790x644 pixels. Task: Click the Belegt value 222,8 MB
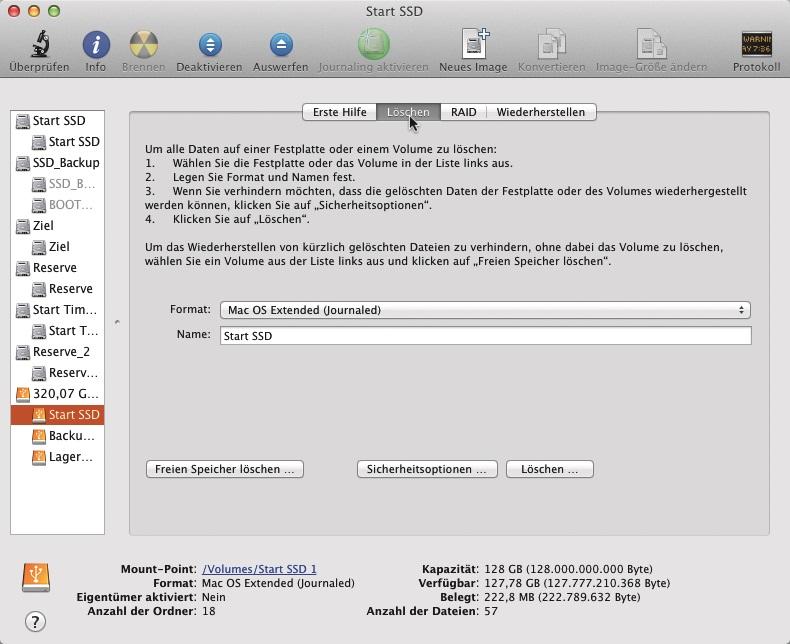tap(562, 598)
